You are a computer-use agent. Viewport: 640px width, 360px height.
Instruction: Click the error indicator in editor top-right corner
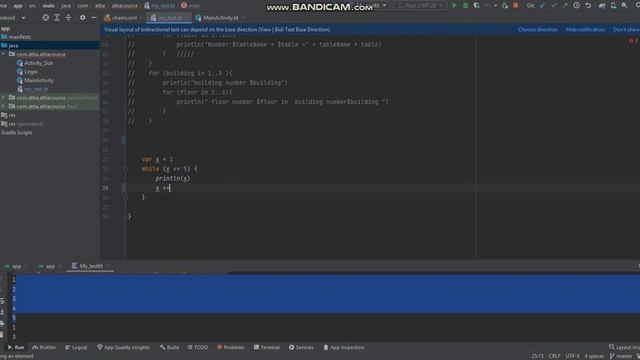coord(633,41)
